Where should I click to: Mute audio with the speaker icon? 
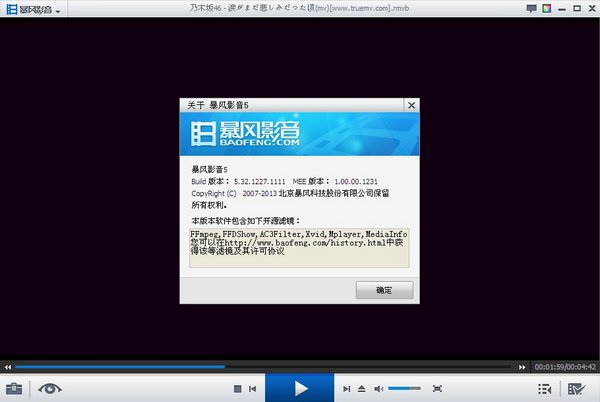(x=378, y=389)
